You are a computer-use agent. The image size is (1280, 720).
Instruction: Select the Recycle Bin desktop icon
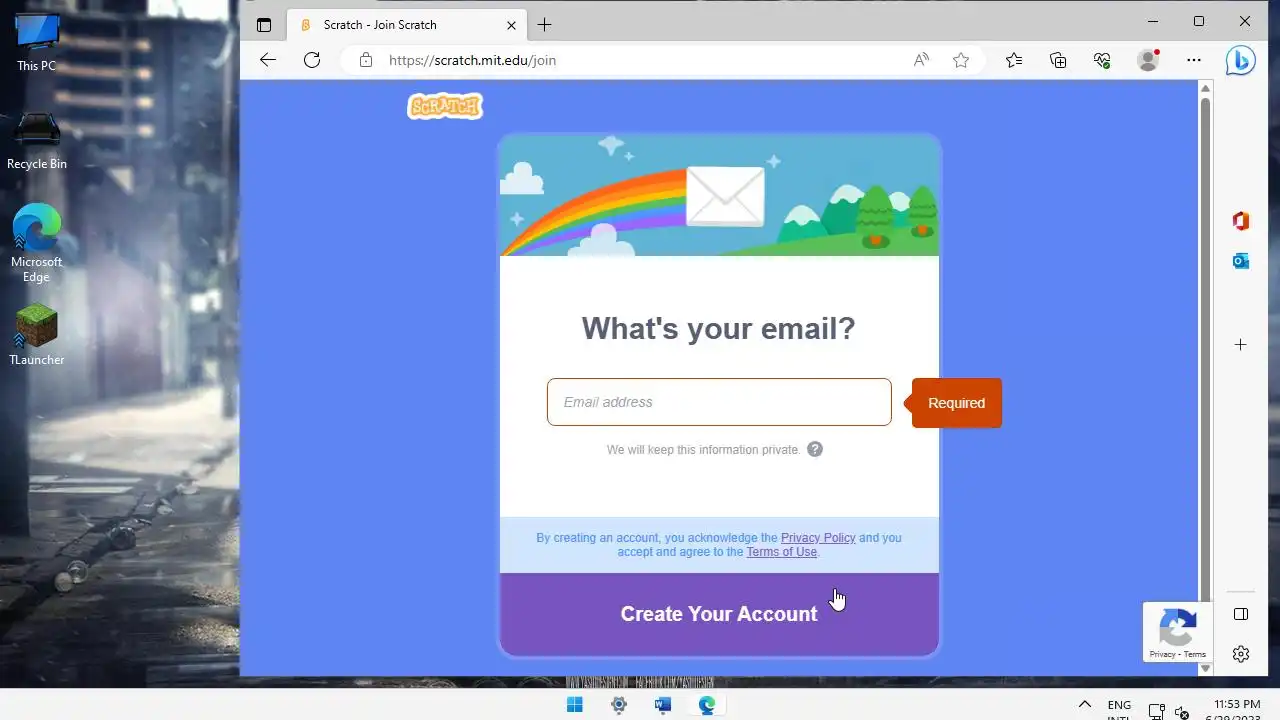pyautogui.click(x=37, y=141)
